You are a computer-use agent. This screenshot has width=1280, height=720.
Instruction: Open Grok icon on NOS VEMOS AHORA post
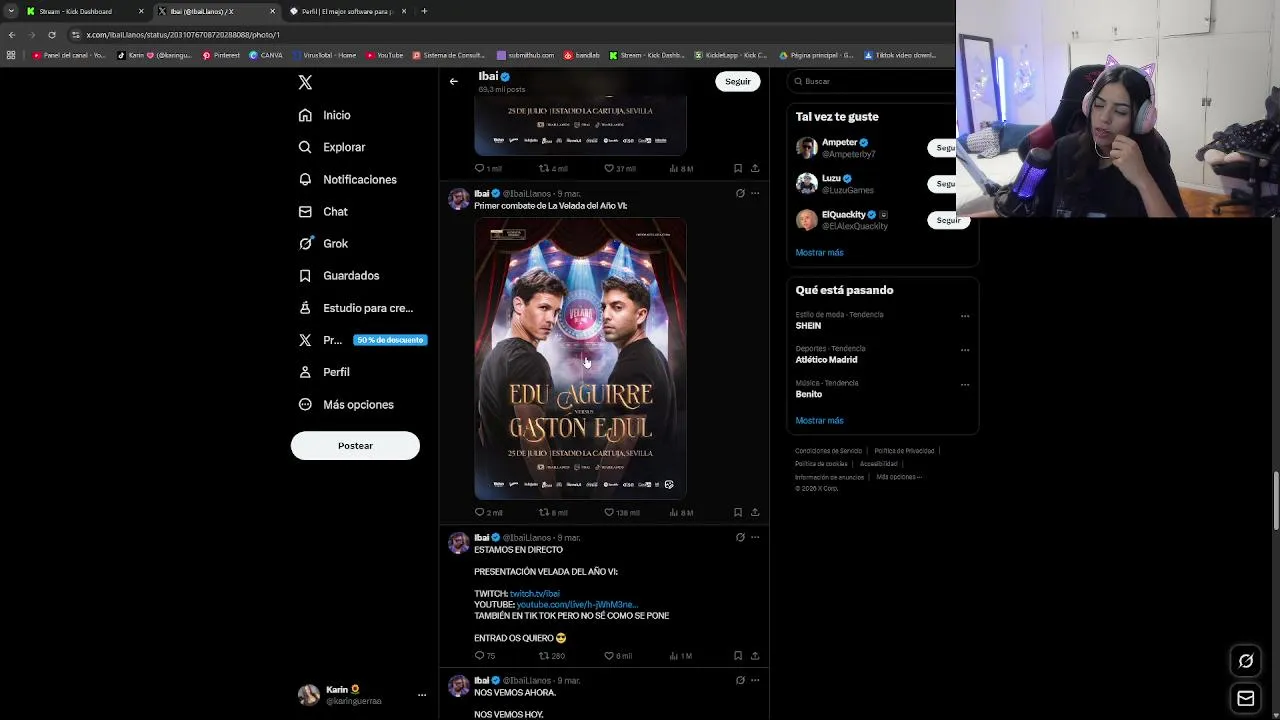[740, 680]
